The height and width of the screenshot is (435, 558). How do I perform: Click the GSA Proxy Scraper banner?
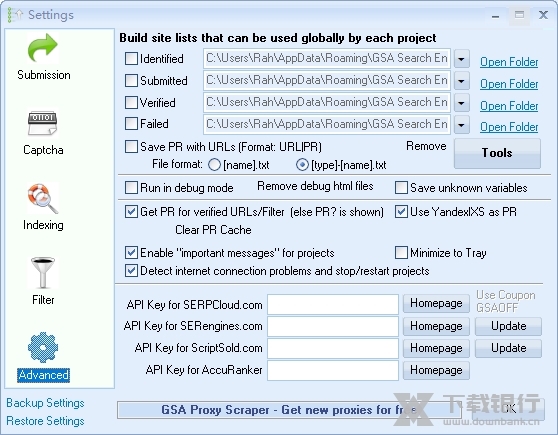pos(289,410)
